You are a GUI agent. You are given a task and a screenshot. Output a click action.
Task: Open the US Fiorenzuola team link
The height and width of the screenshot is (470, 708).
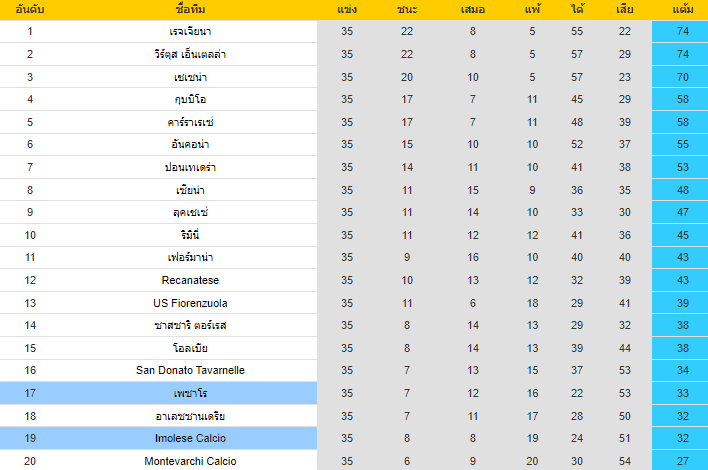click(190, 302)
